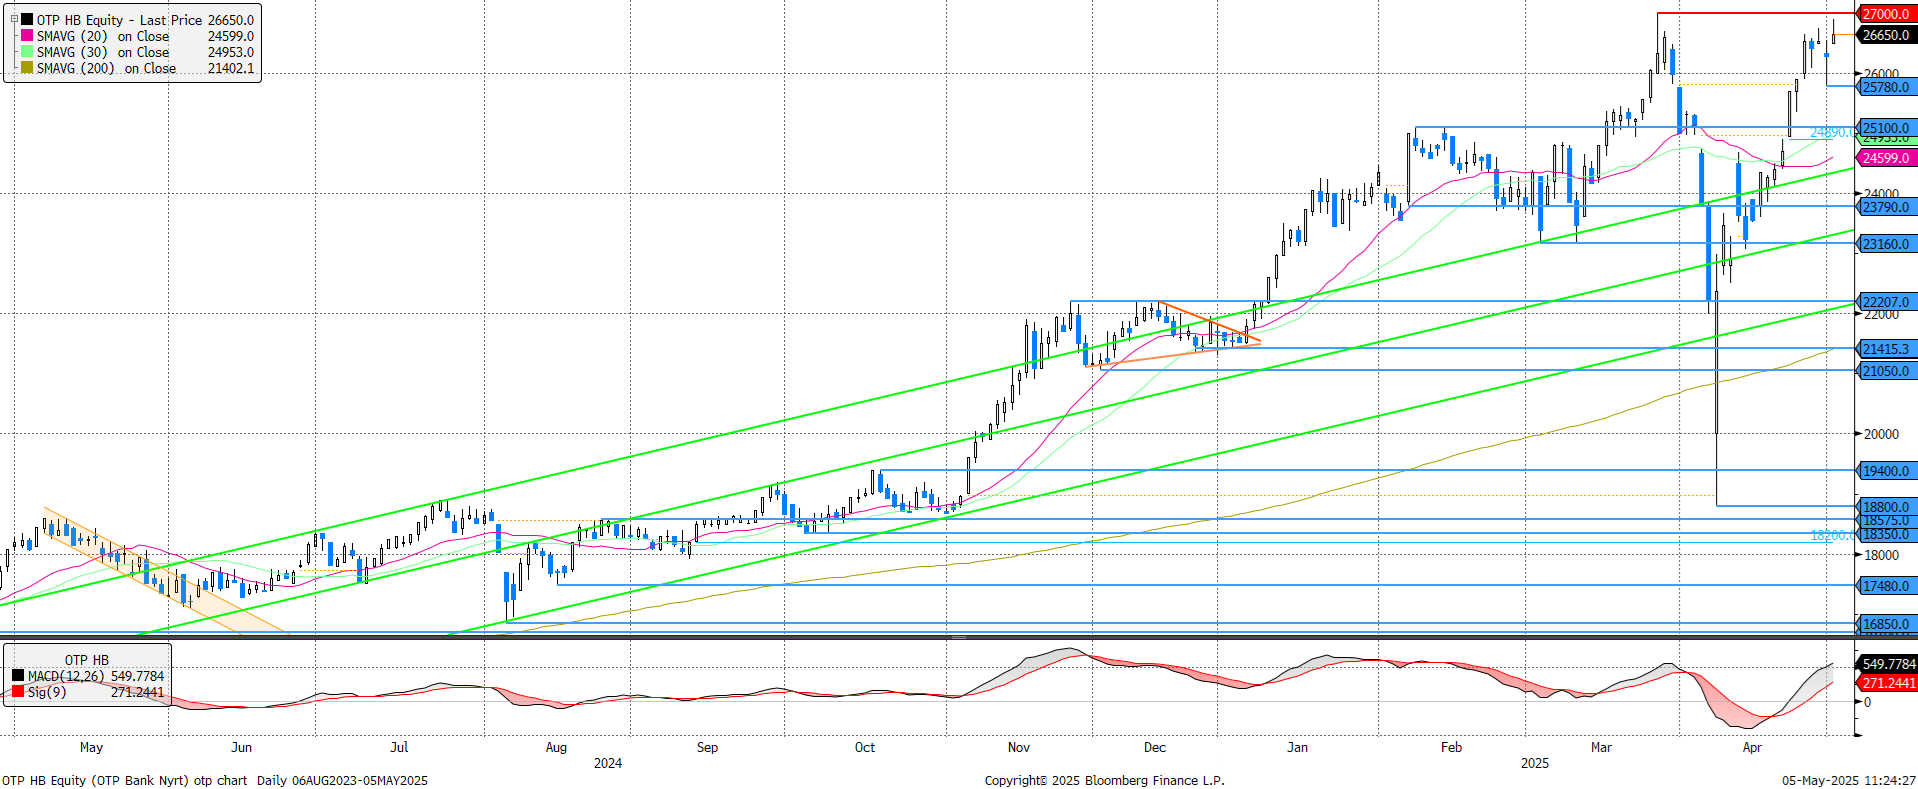This screenshot has width=1918, height=789.
Task: Click the 21402.1 value in the legend
Action: (231, 68)
